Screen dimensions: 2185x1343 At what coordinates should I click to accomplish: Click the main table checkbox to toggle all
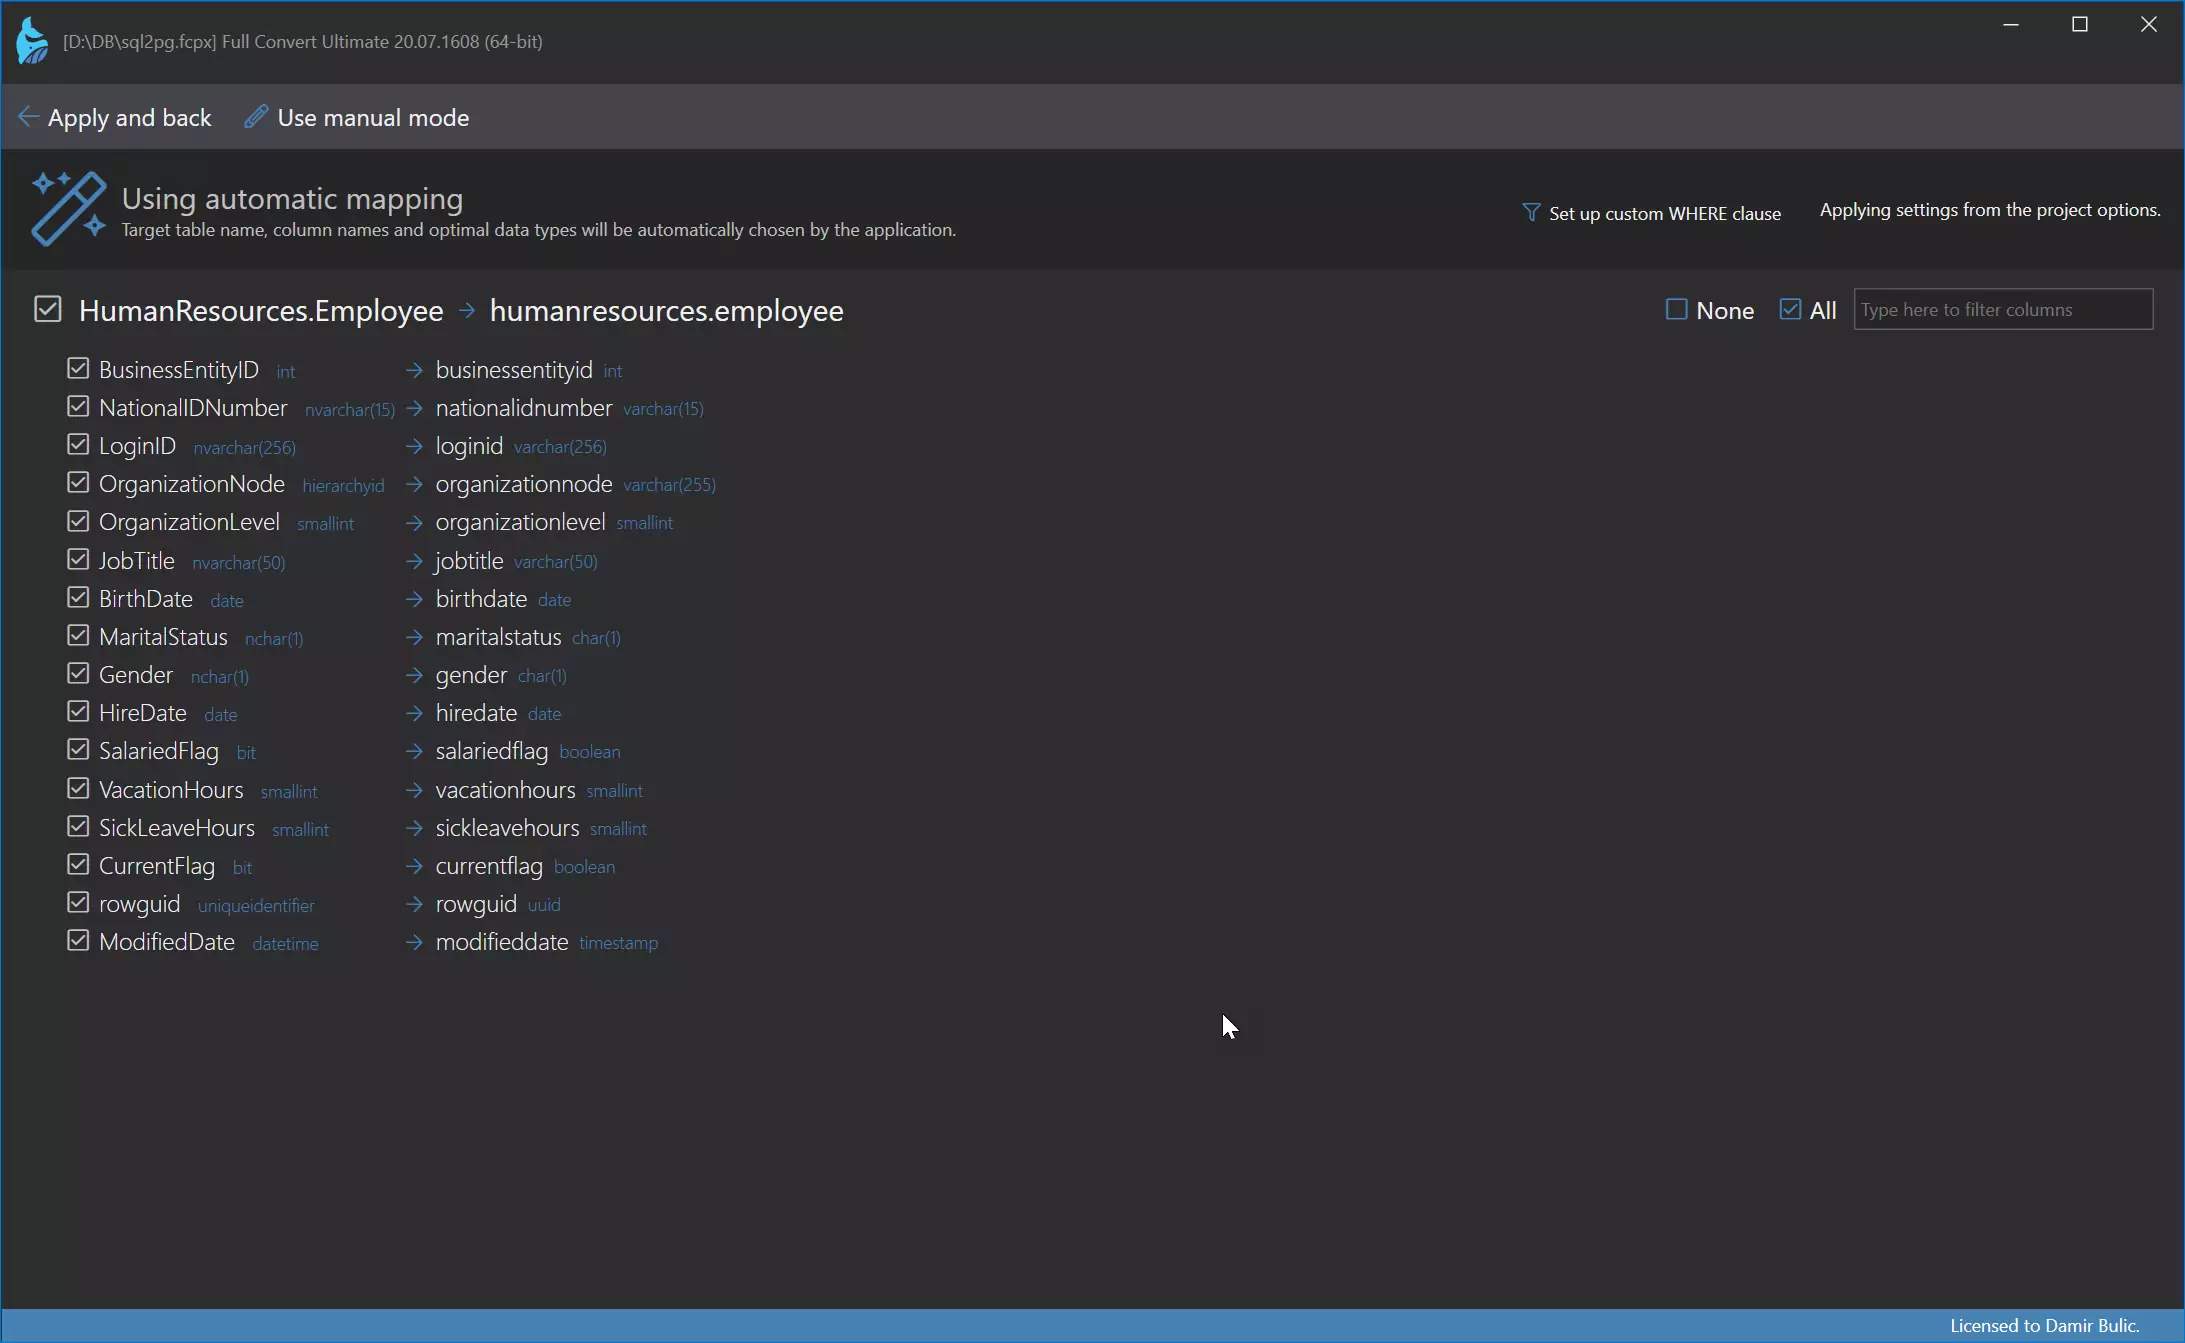click(47, 309)
